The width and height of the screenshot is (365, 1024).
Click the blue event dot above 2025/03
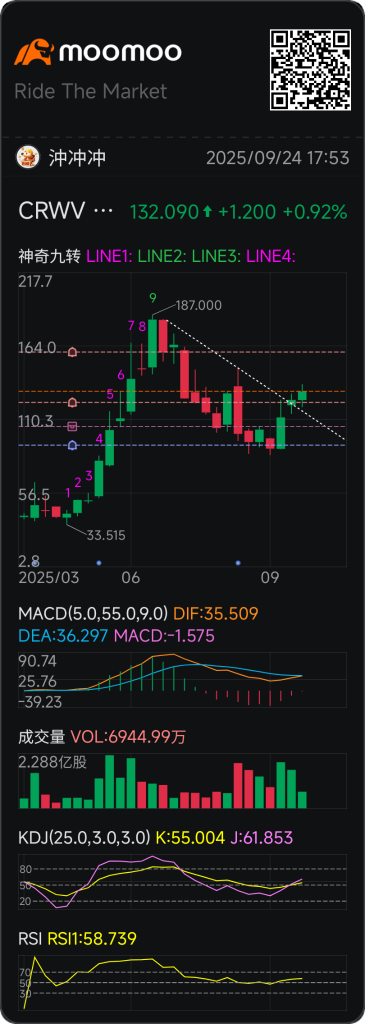click(x=35, y=562)
